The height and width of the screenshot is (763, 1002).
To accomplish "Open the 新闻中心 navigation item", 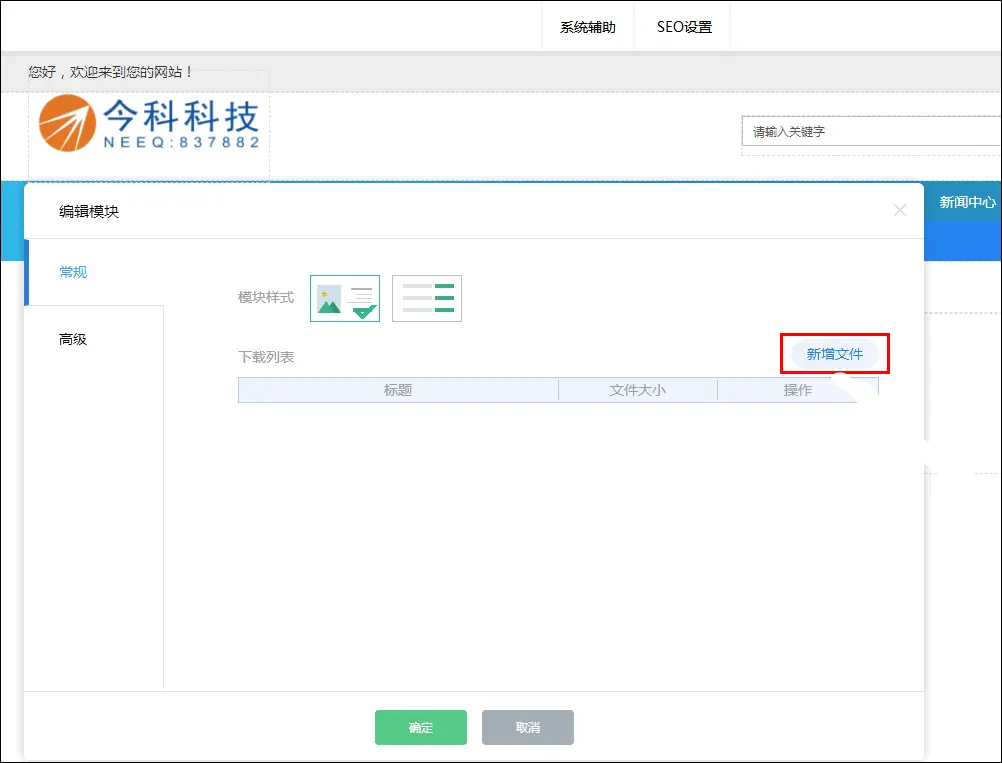I will point(967,202).
